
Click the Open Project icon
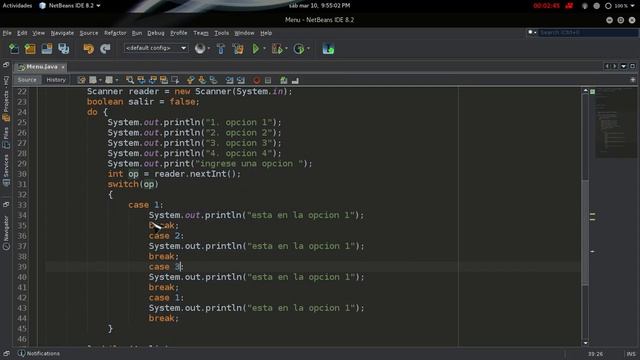coord(47,49)
